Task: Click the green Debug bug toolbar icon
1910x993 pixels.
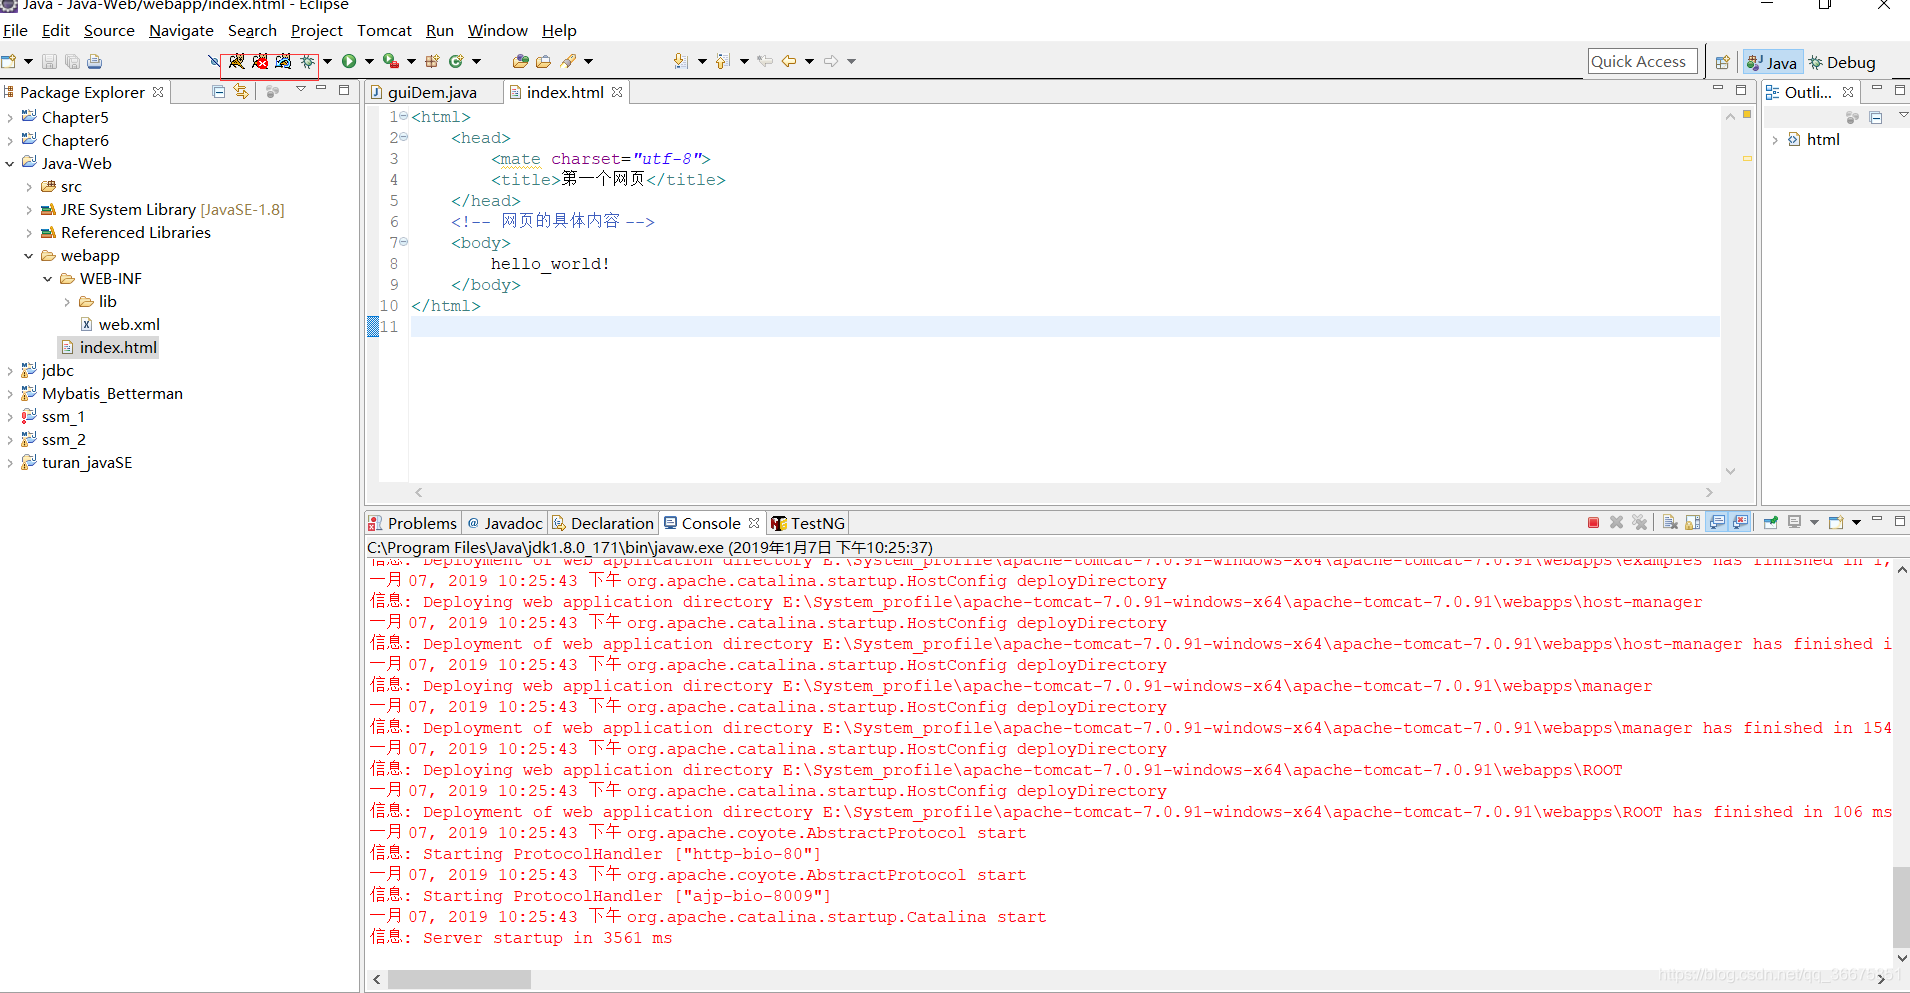Action: 307,61
